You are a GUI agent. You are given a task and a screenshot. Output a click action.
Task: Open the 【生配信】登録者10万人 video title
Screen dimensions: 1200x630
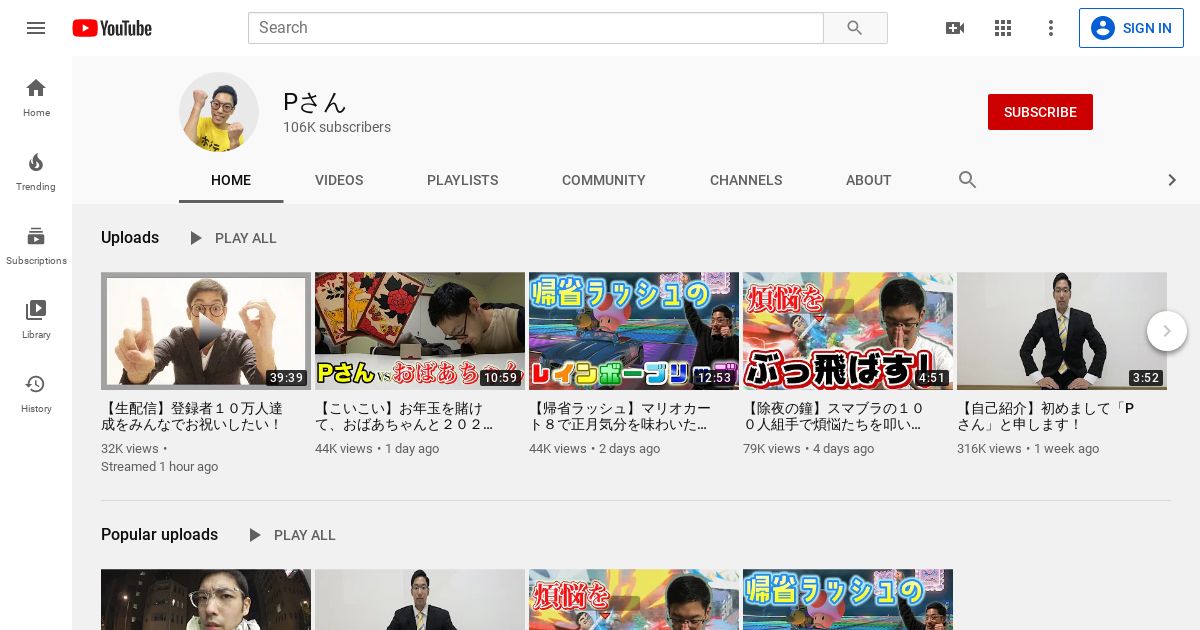[x=192, y=416]
